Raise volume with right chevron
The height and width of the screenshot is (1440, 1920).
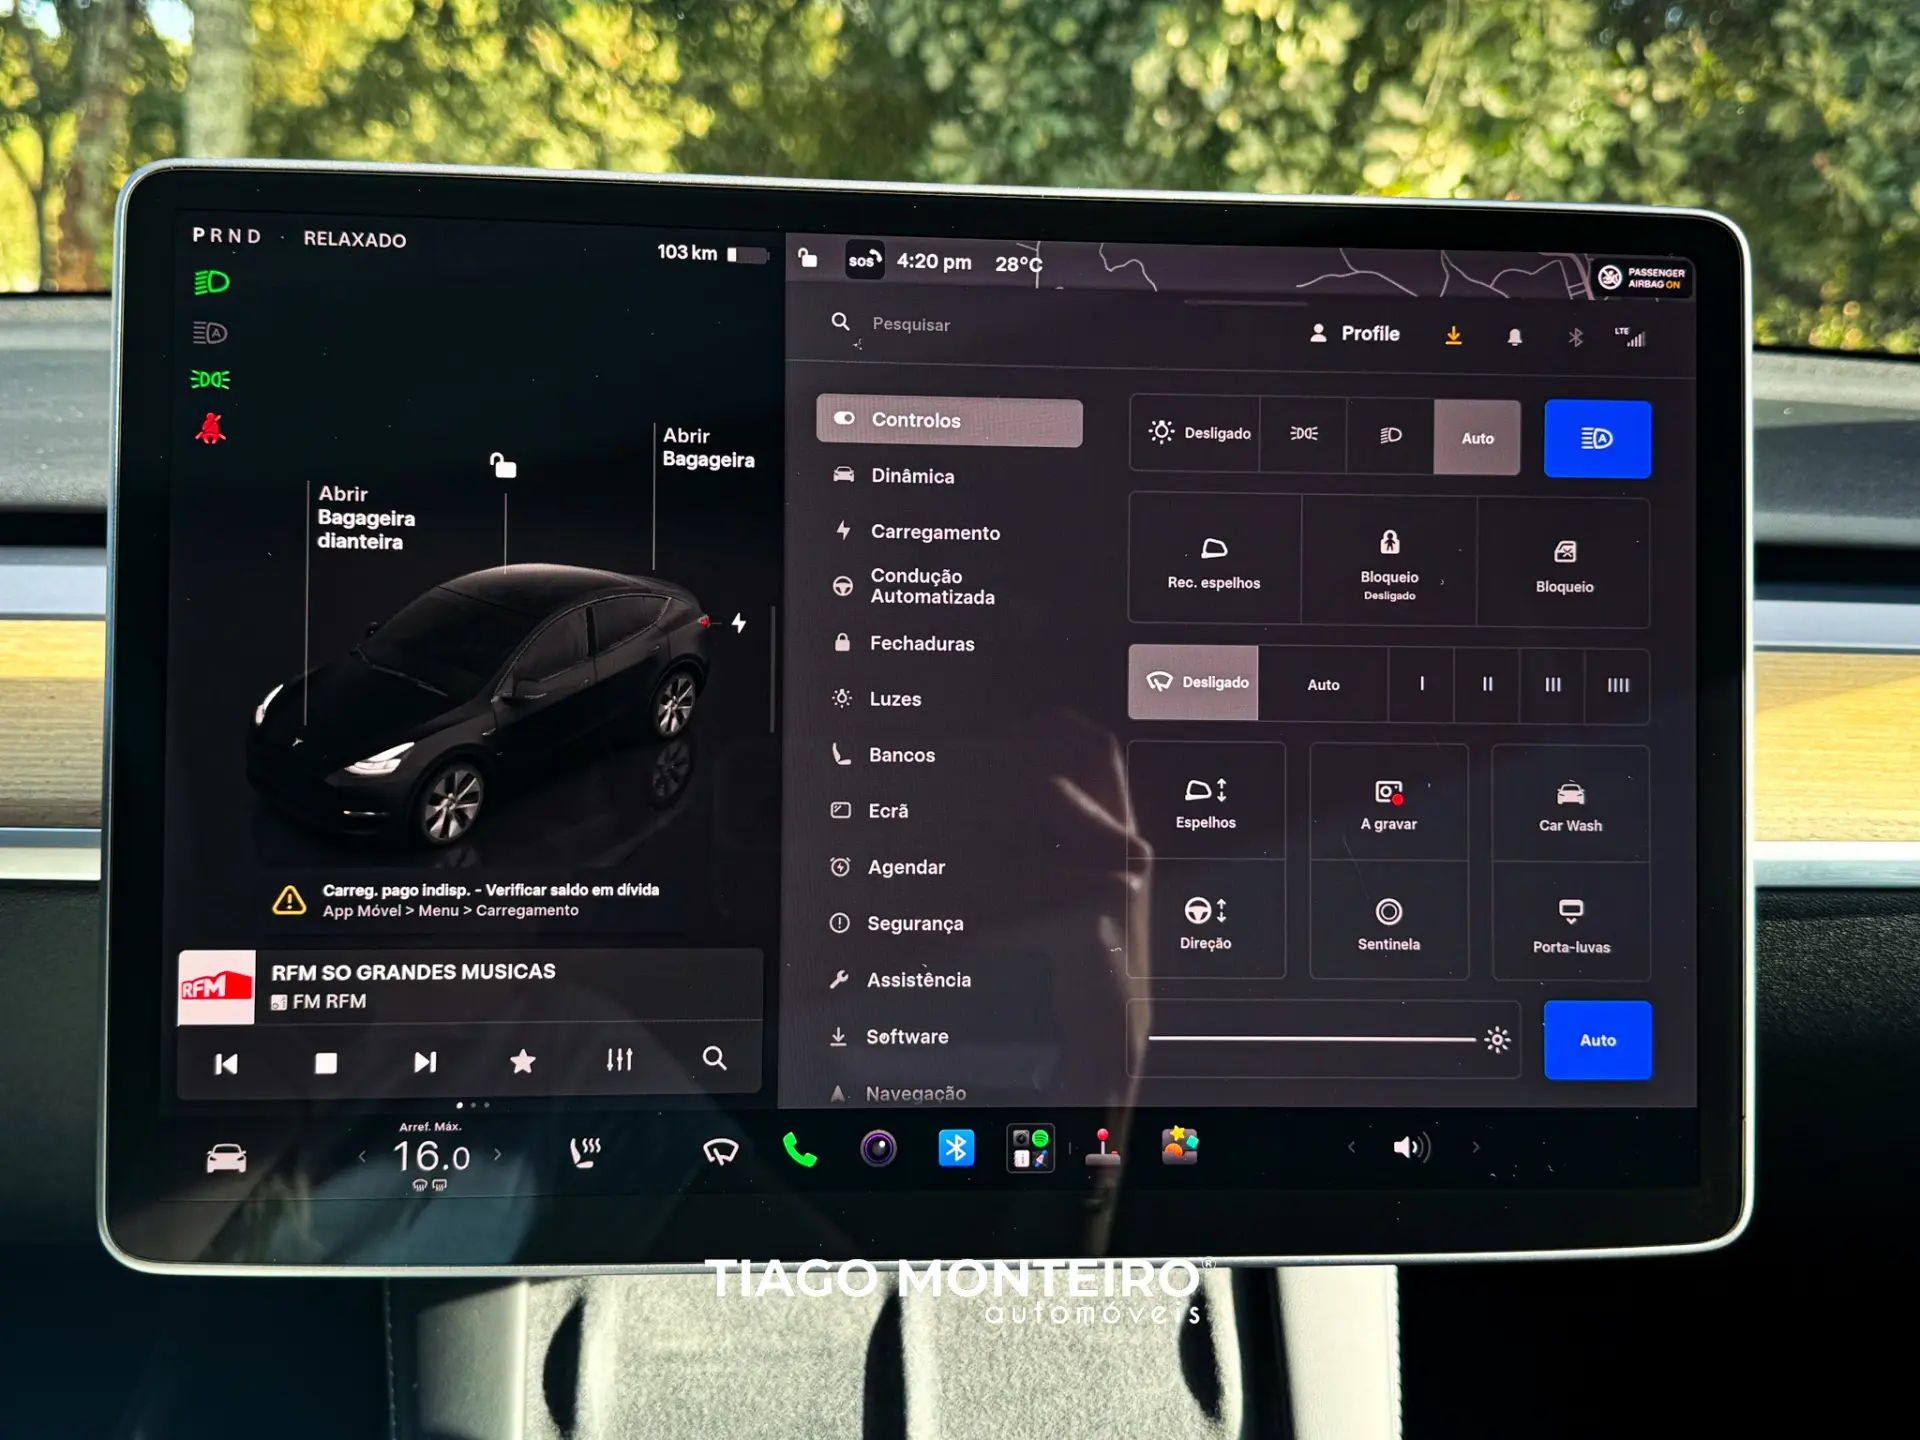point(1475,1147)
